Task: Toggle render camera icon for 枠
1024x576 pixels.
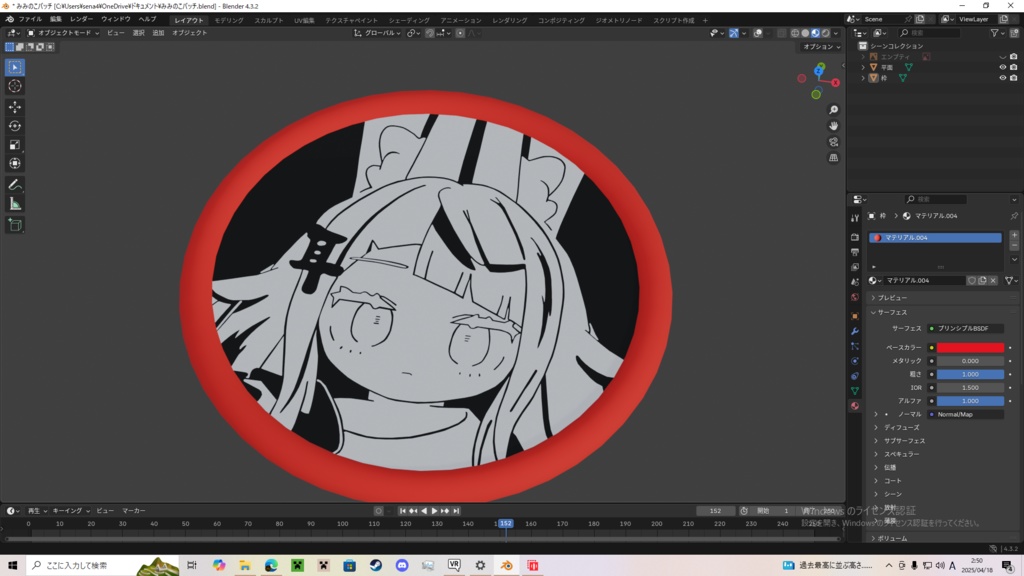Action: pos(1014,78)
